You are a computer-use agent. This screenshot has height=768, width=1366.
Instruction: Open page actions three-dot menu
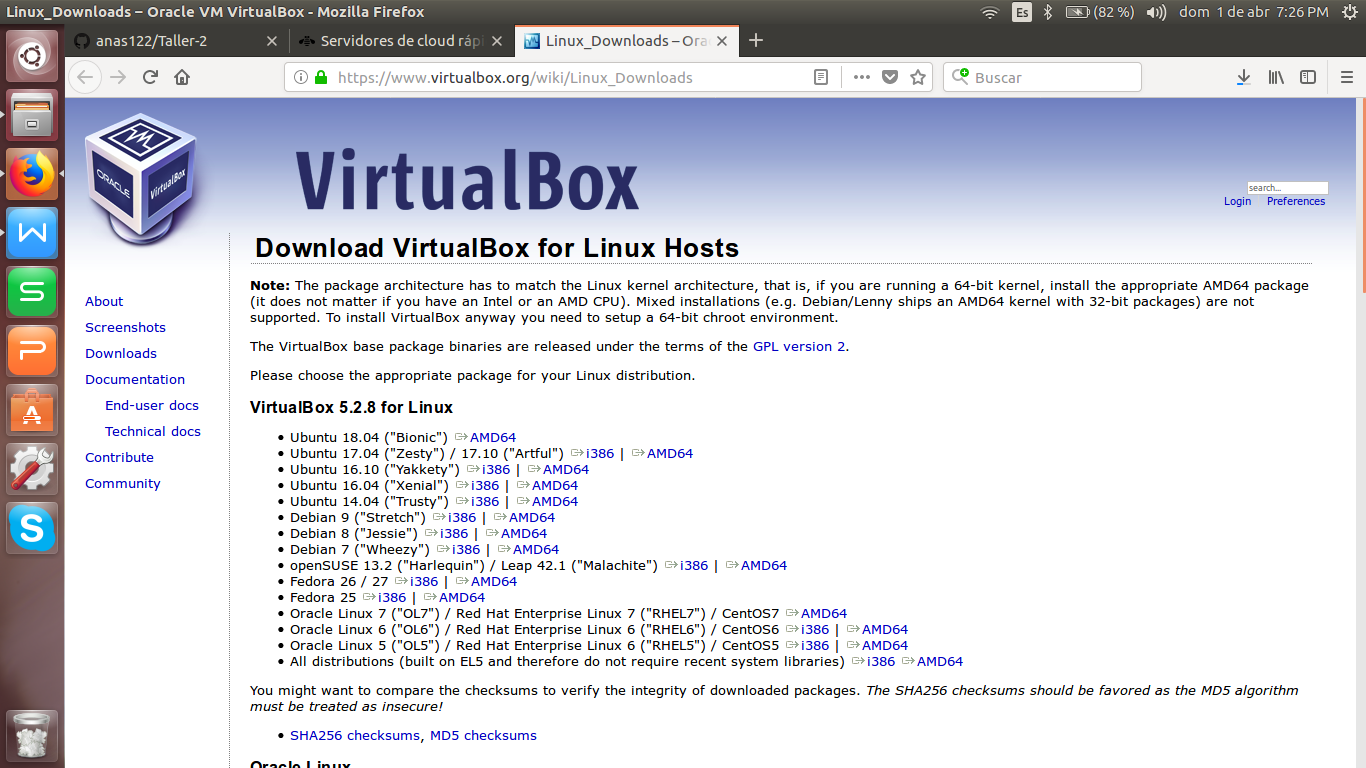[x=861, y=77]
